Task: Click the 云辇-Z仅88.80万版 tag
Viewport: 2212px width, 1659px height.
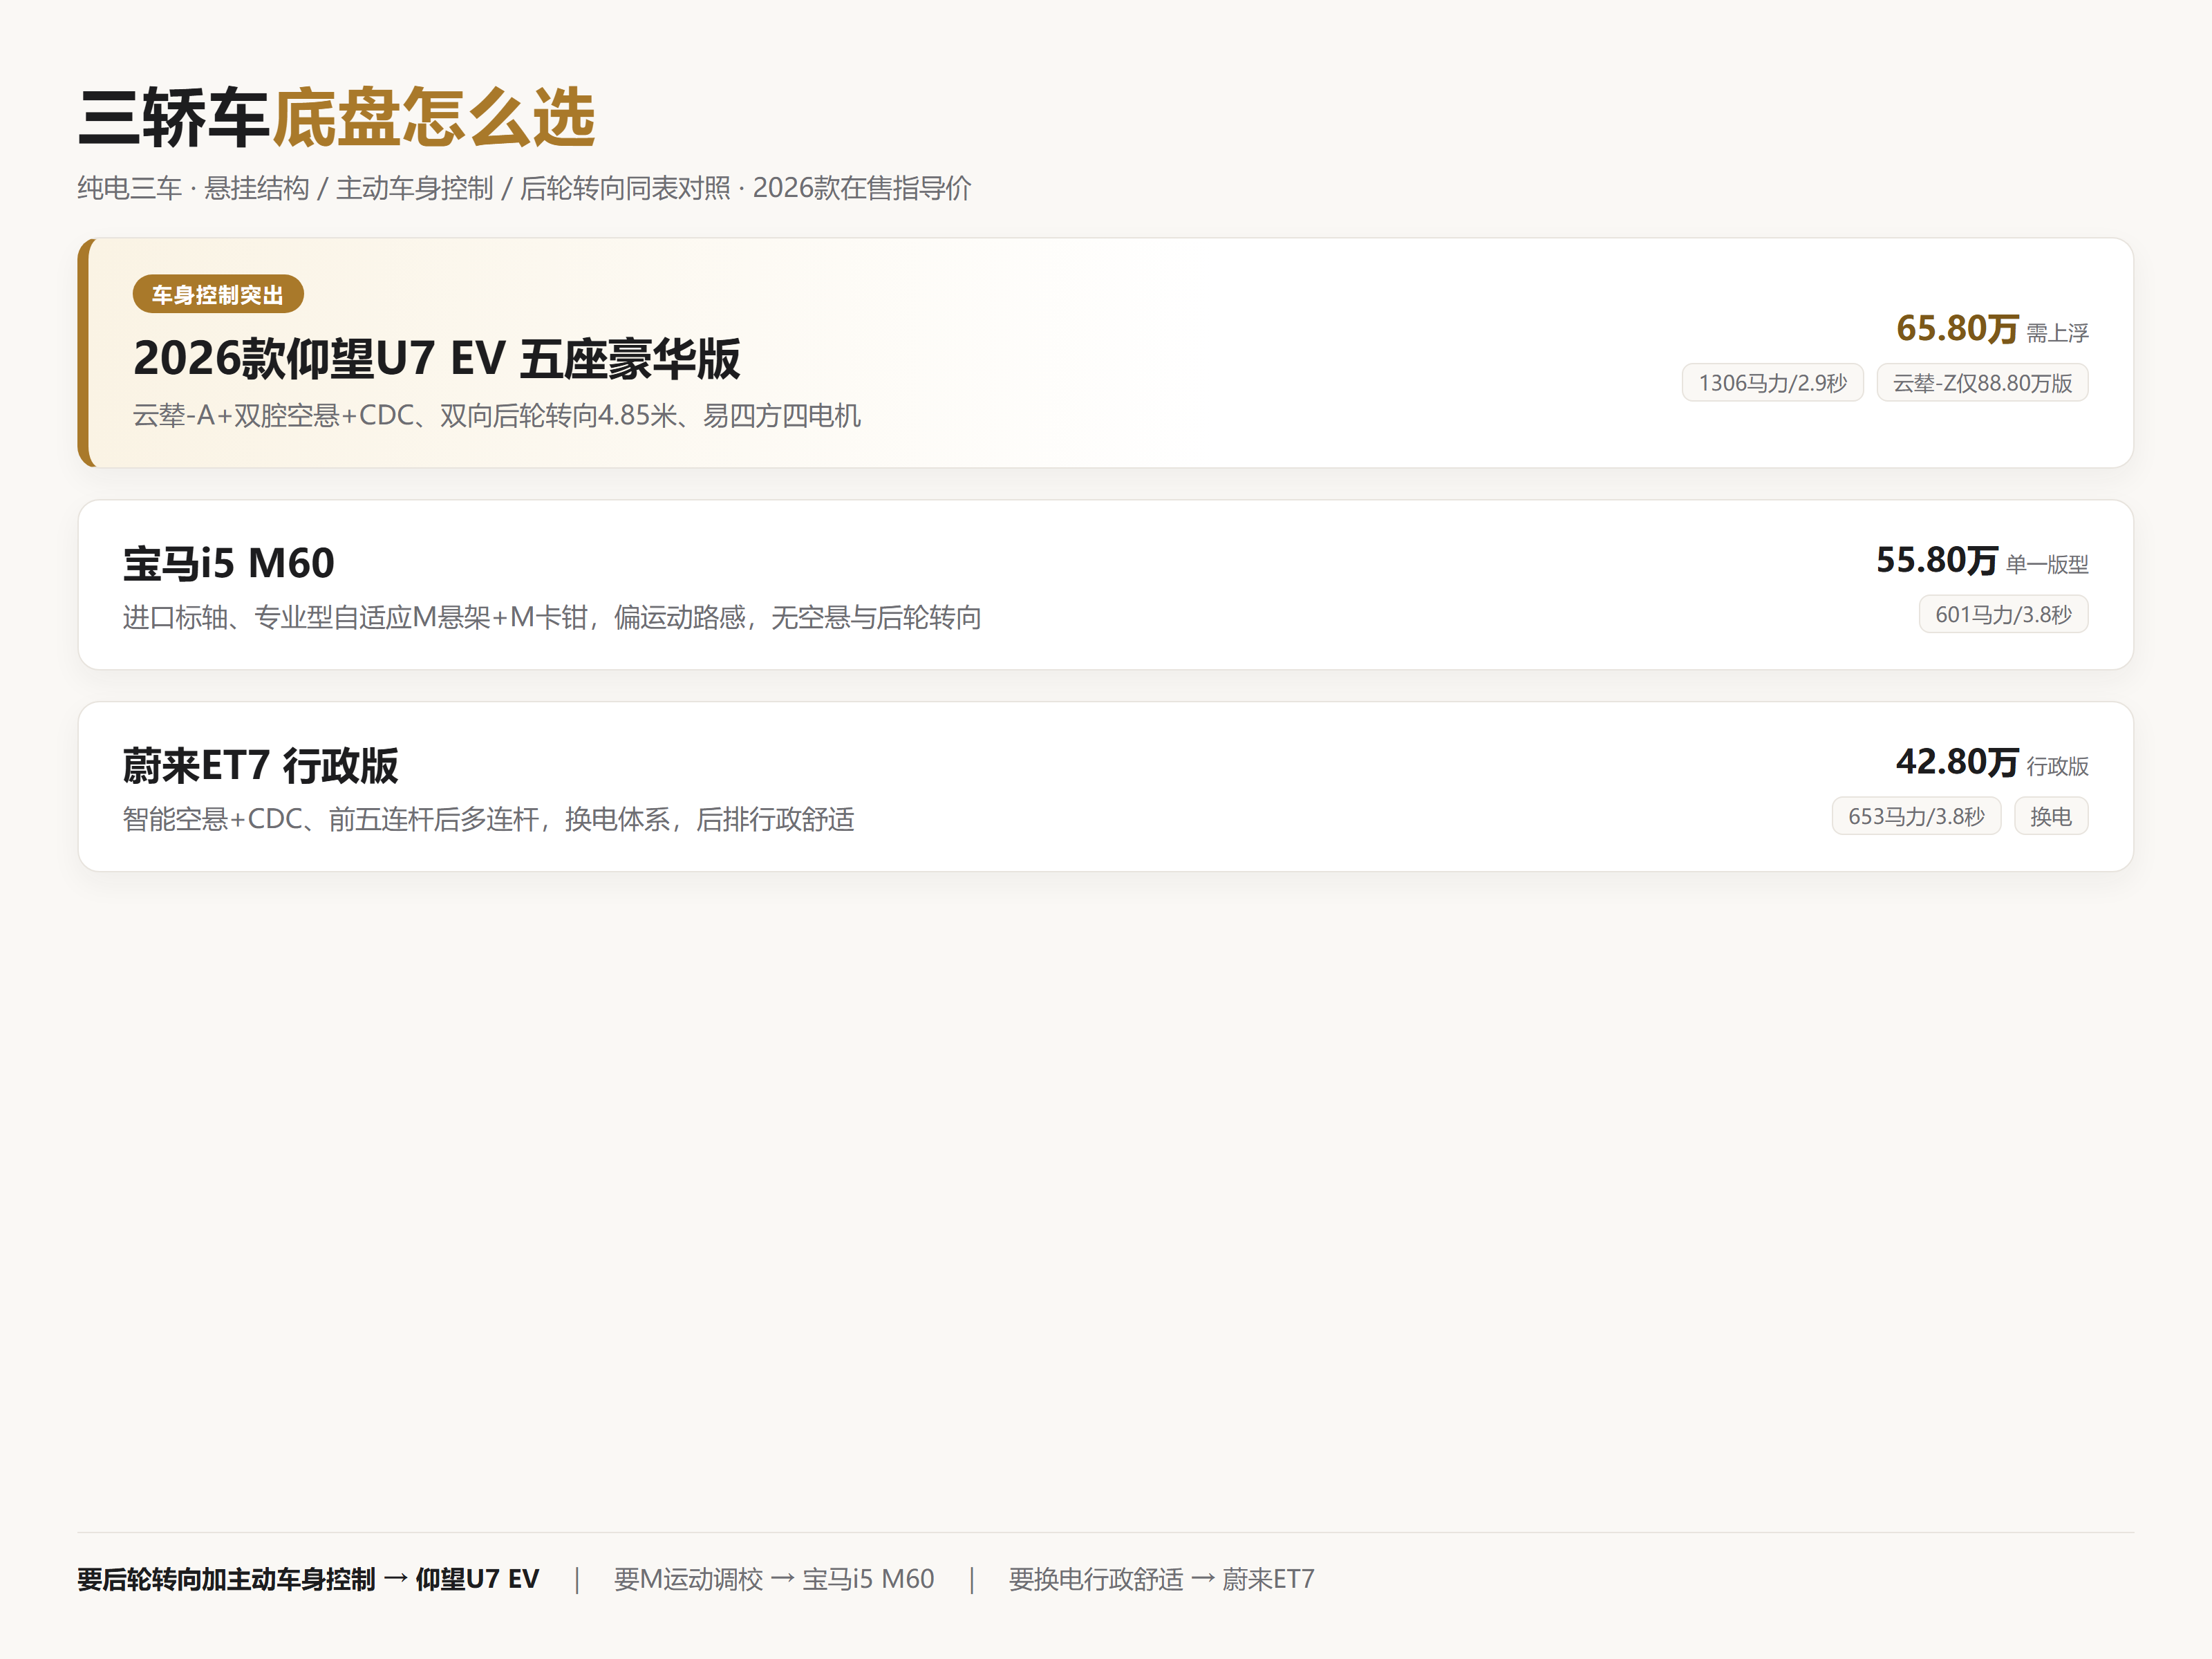Action: [1982, 383]
